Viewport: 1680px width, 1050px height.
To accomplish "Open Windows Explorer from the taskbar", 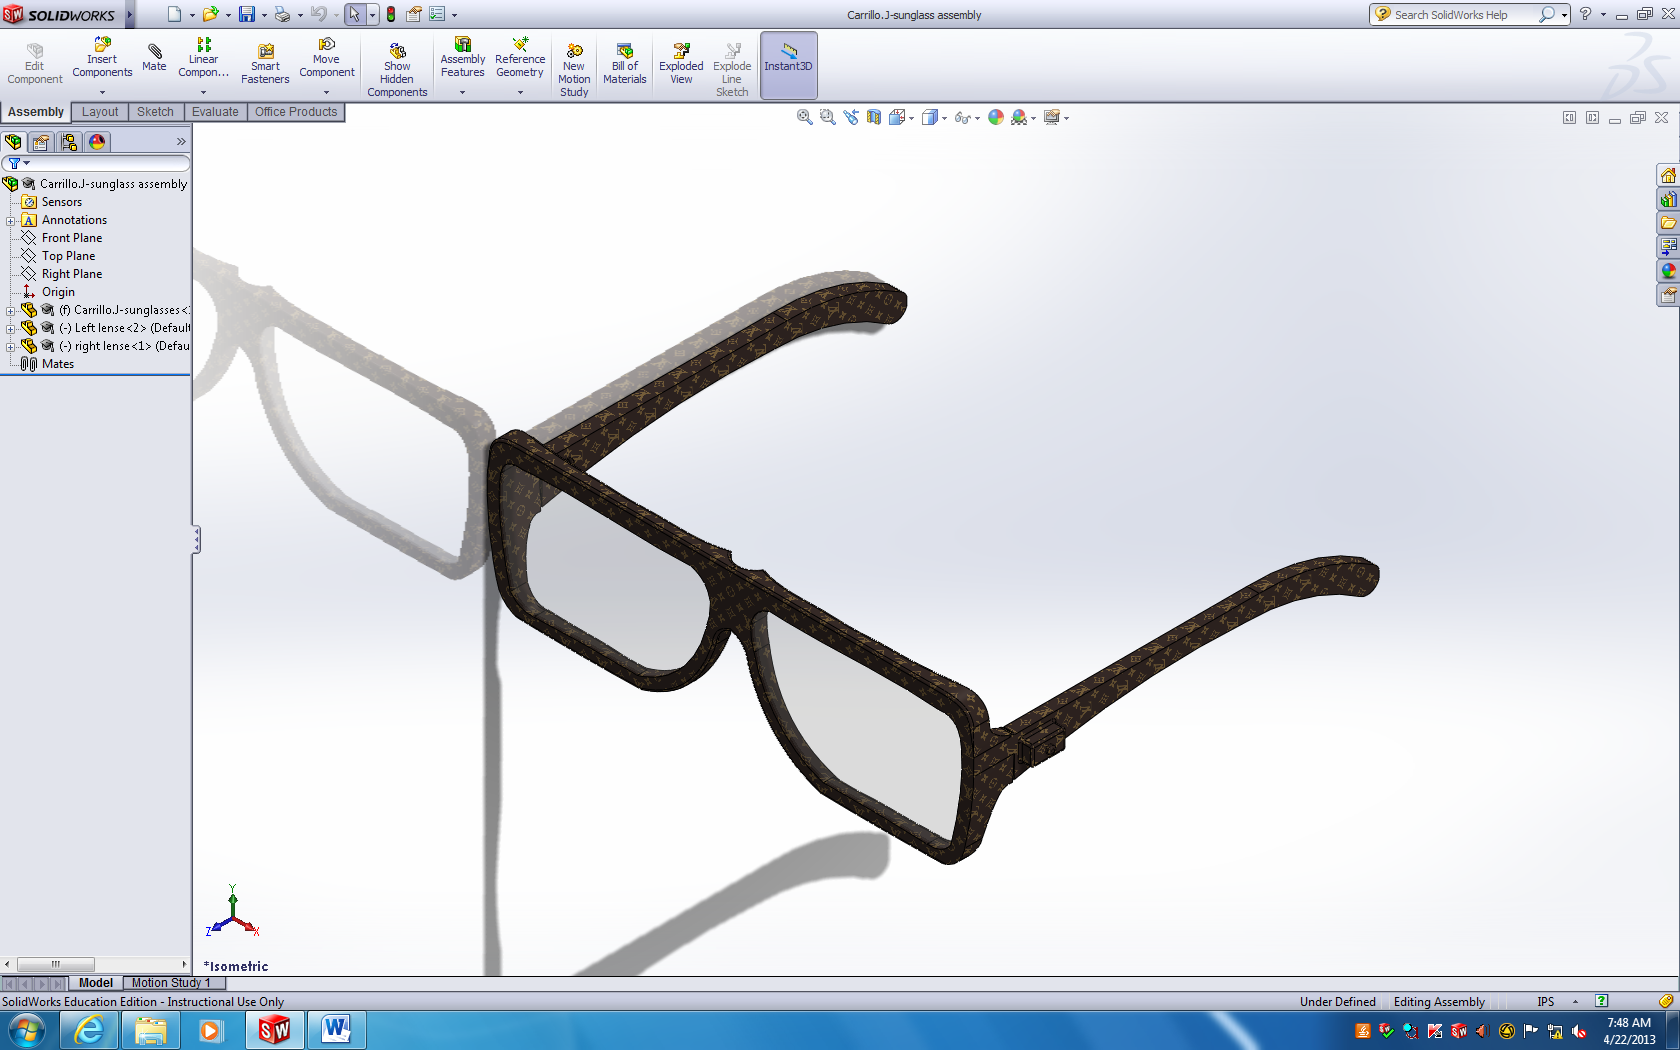I will tap(151, 1030).
